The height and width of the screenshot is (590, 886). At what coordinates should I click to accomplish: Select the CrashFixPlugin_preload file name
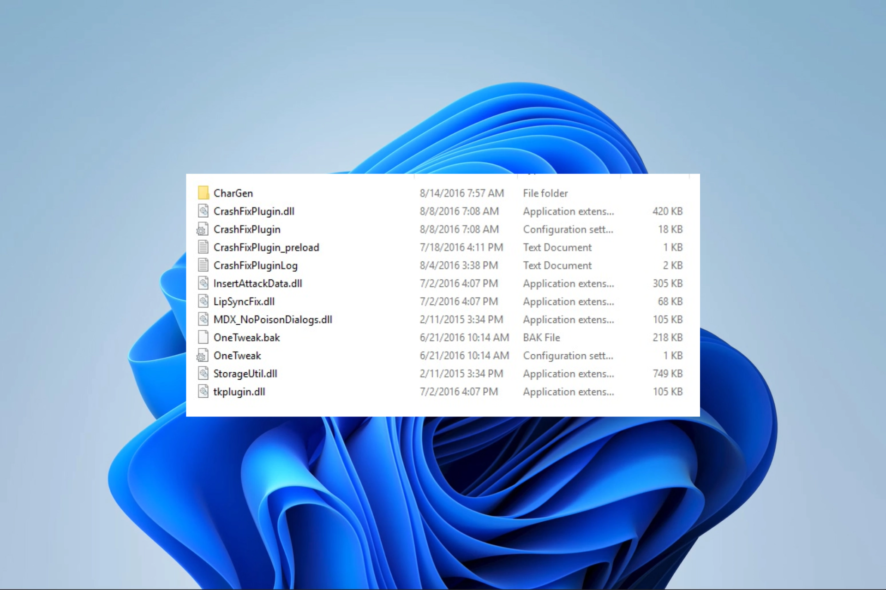point(266,248)
